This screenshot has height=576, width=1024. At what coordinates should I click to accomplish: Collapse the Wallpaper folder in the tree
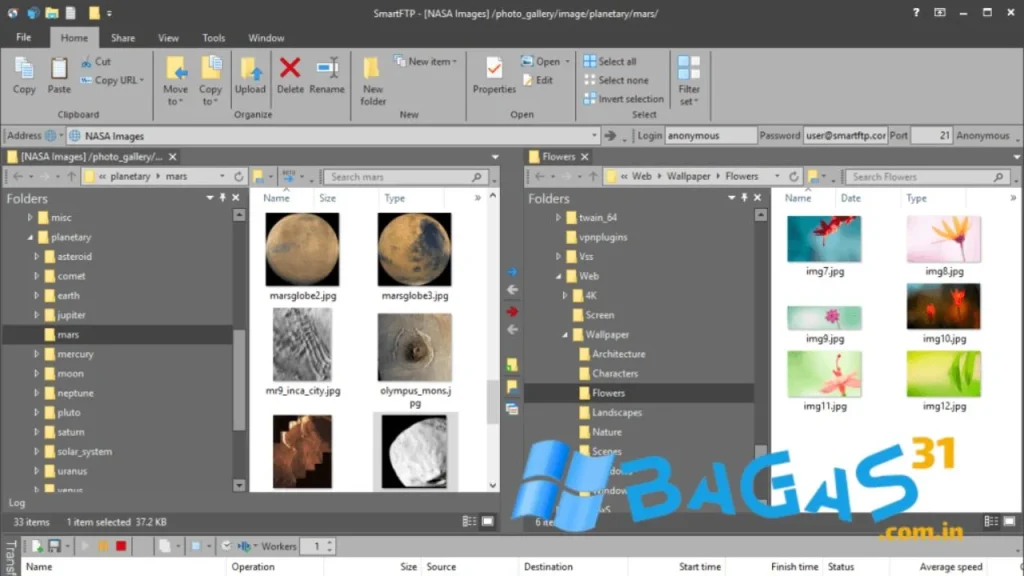tap(565, 335)
